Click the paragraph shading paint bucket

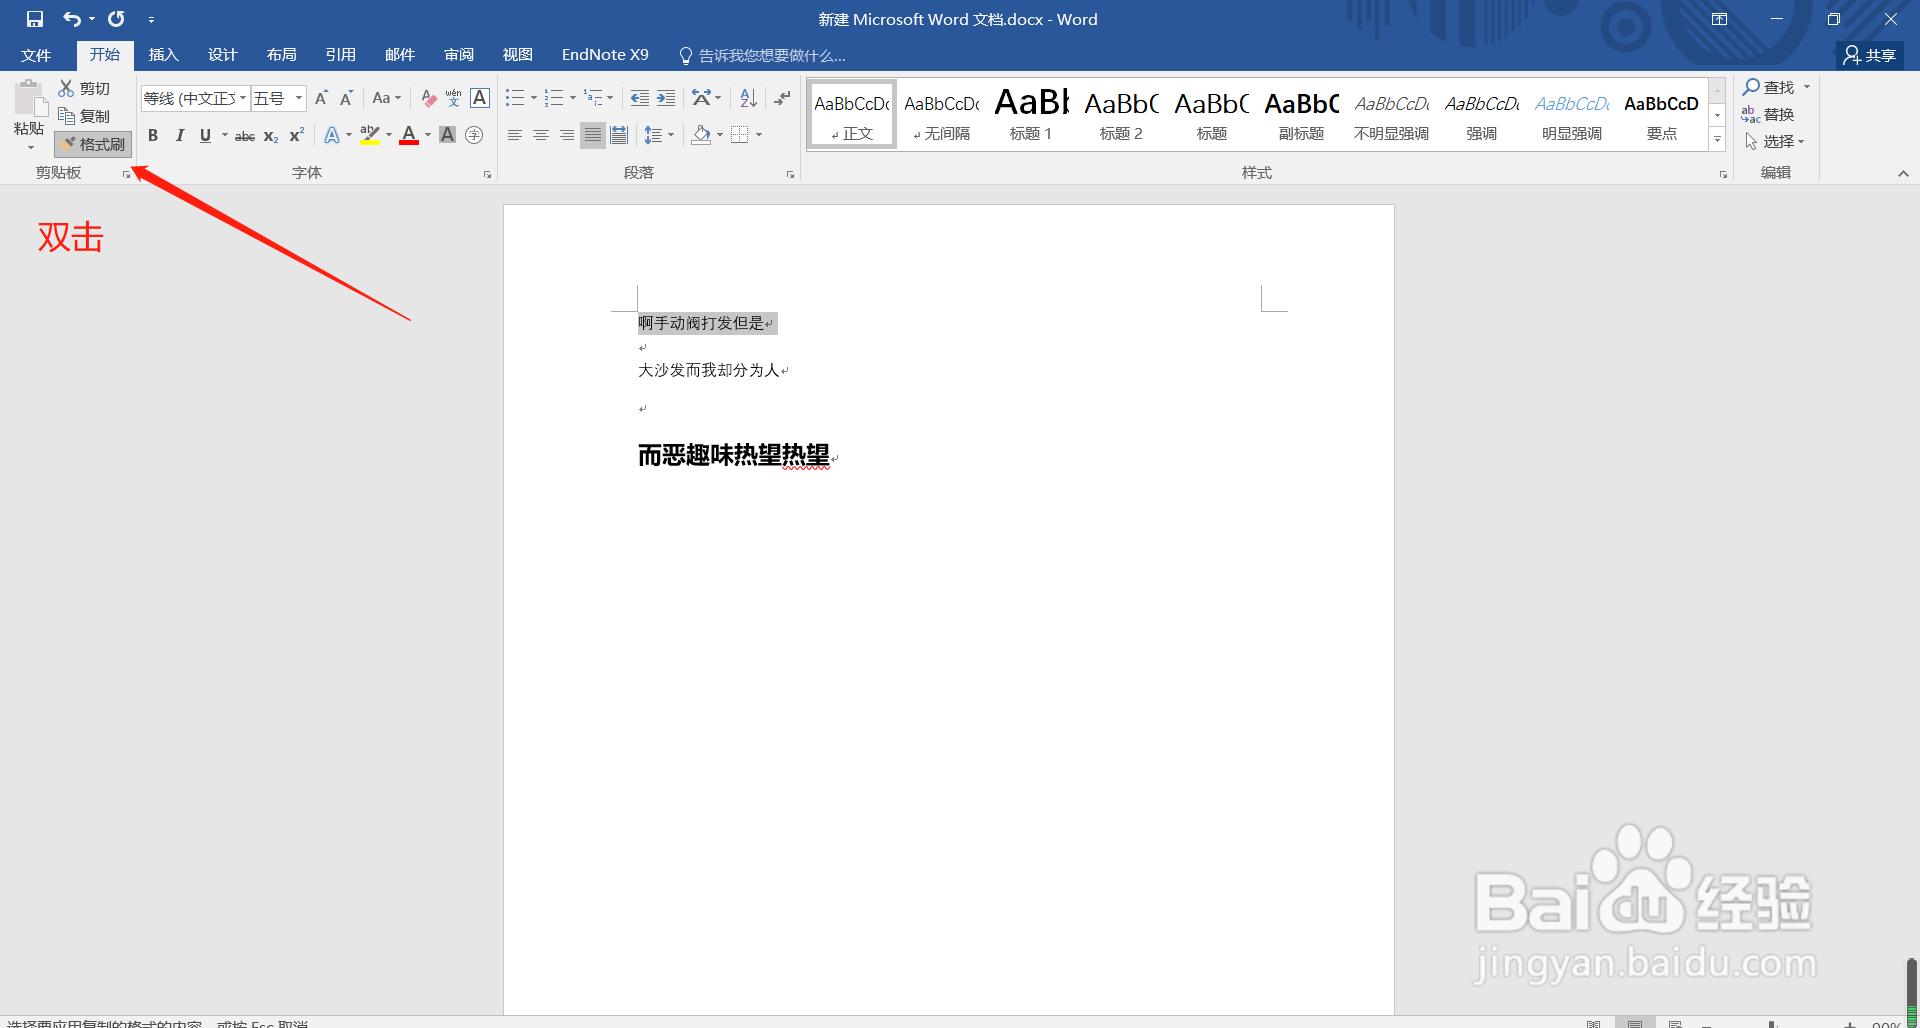pyautogui.click(x=702, y=135)
